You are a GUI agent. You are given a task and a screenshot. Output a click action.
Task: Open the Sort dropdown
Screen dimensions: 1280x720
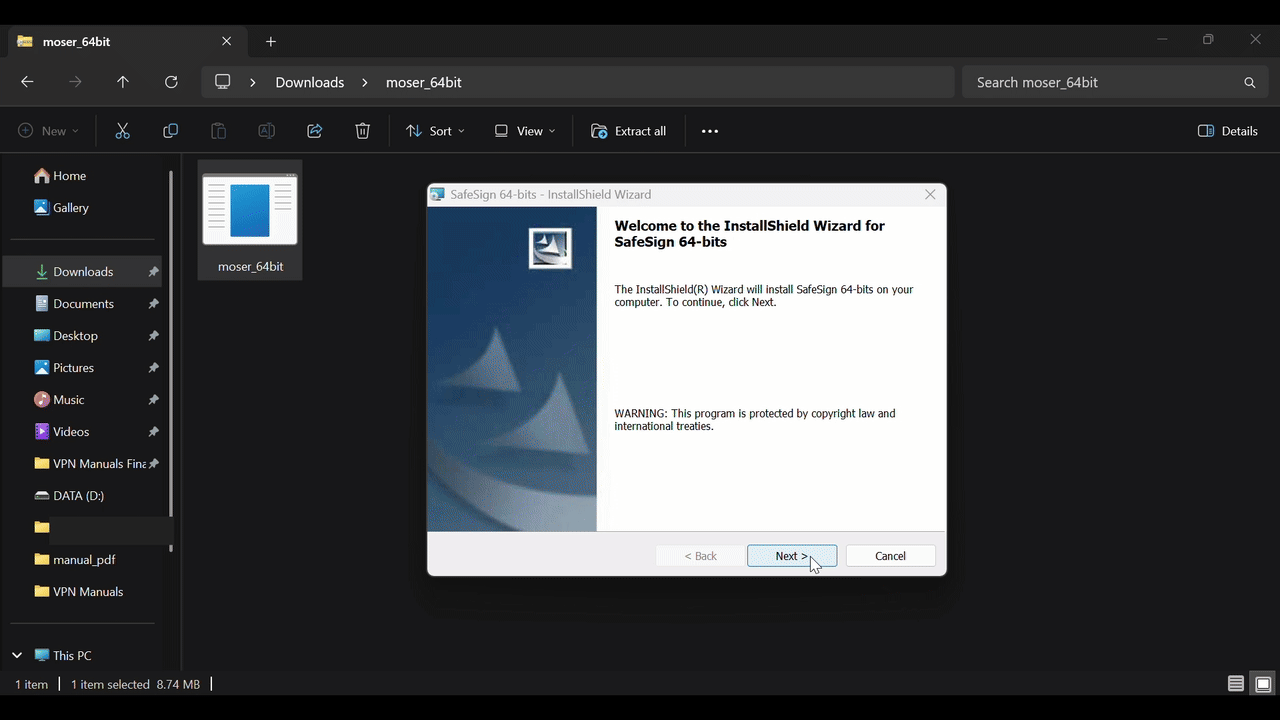click(x=435, y=131)
